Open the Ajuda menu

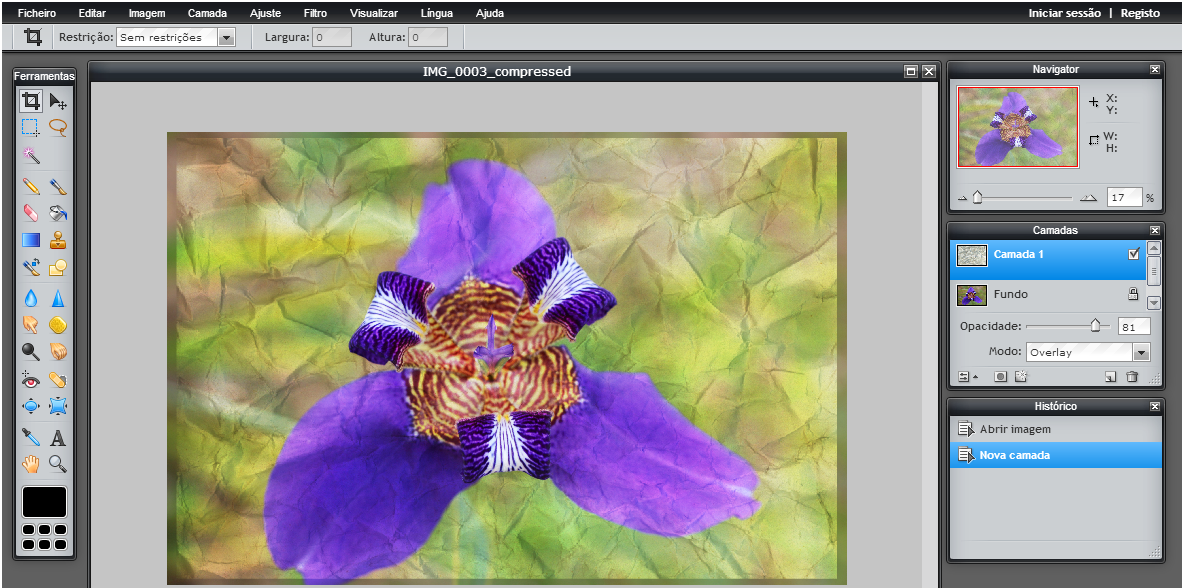point(490,13)
